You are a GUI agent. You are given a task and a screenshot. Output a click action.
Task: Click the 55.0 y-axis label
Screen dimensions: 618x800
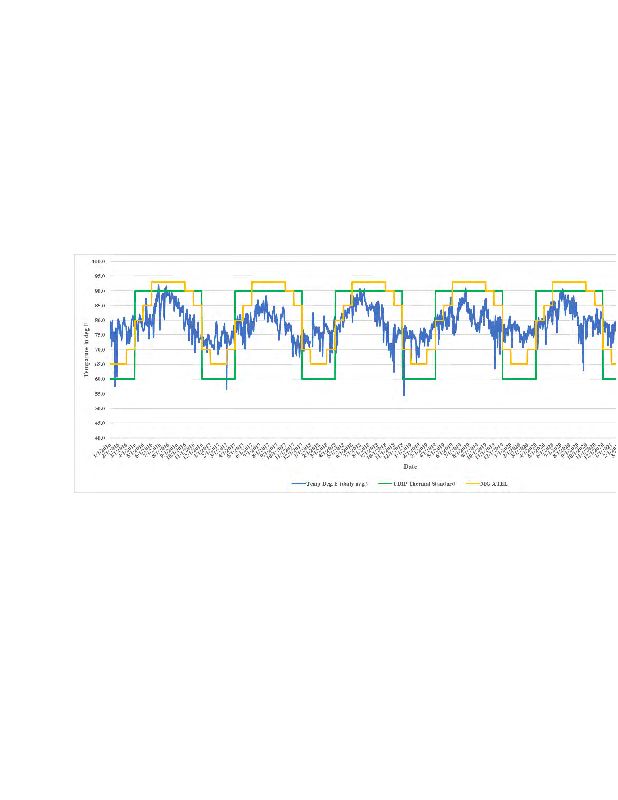99,393
